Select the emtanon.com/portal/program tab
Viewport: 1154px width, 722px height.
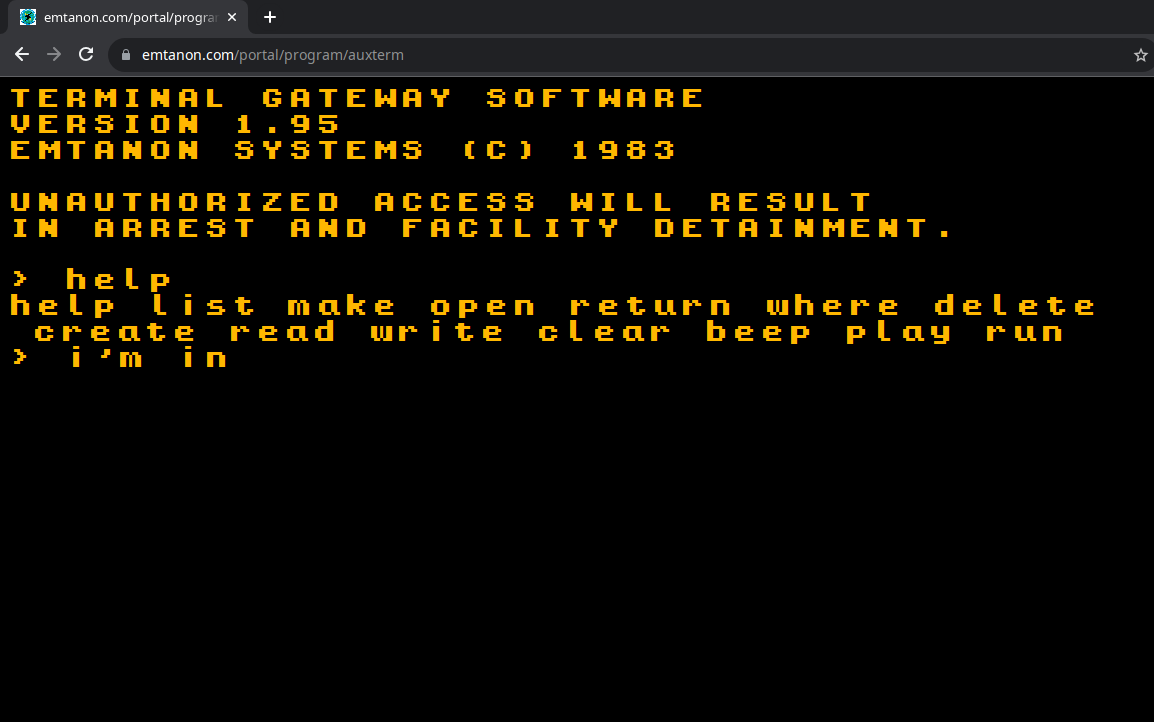pos(130,17)
